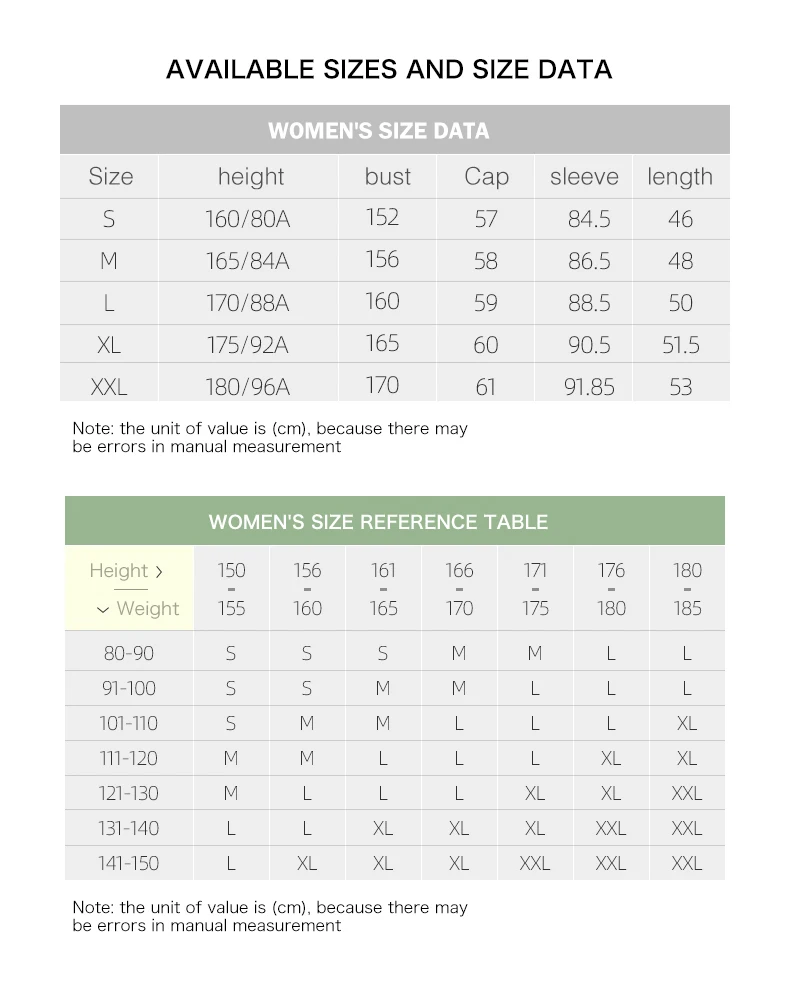Click the down chevron beside Weight
The image size is (790, 998).
tap(103, 609)
